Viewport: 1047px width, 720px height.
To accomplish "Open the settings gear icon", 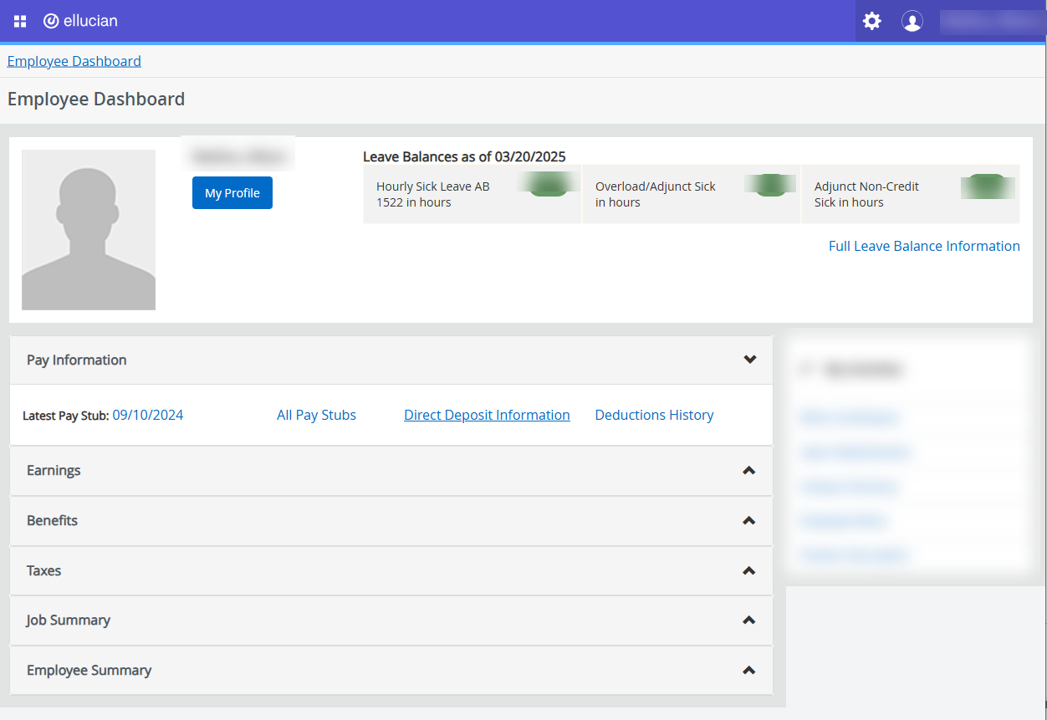I will (x=872, y=21).
